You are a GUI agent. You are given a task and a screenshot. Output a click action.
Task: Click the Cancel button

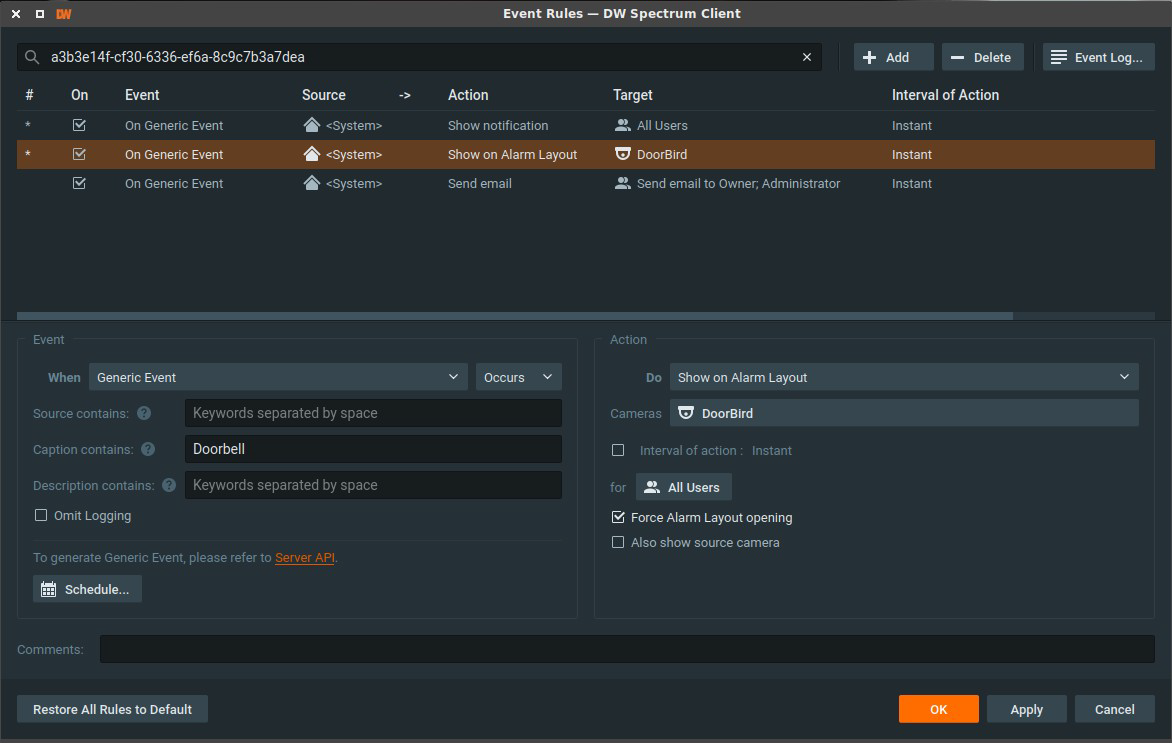[x=1114, y=709]
